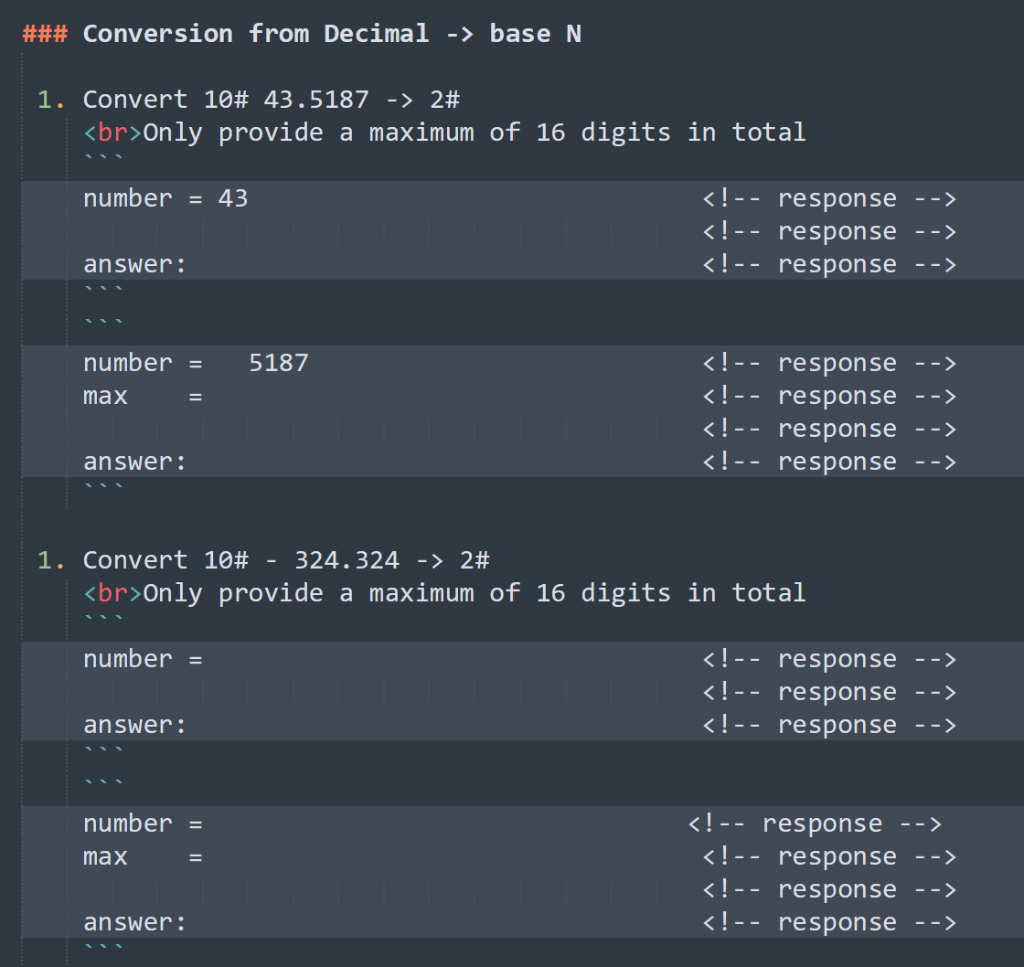The width and height of the screenshot is (1024, 967).
Task: Click the topmost response comment
Action: click(x=828, y=197)
